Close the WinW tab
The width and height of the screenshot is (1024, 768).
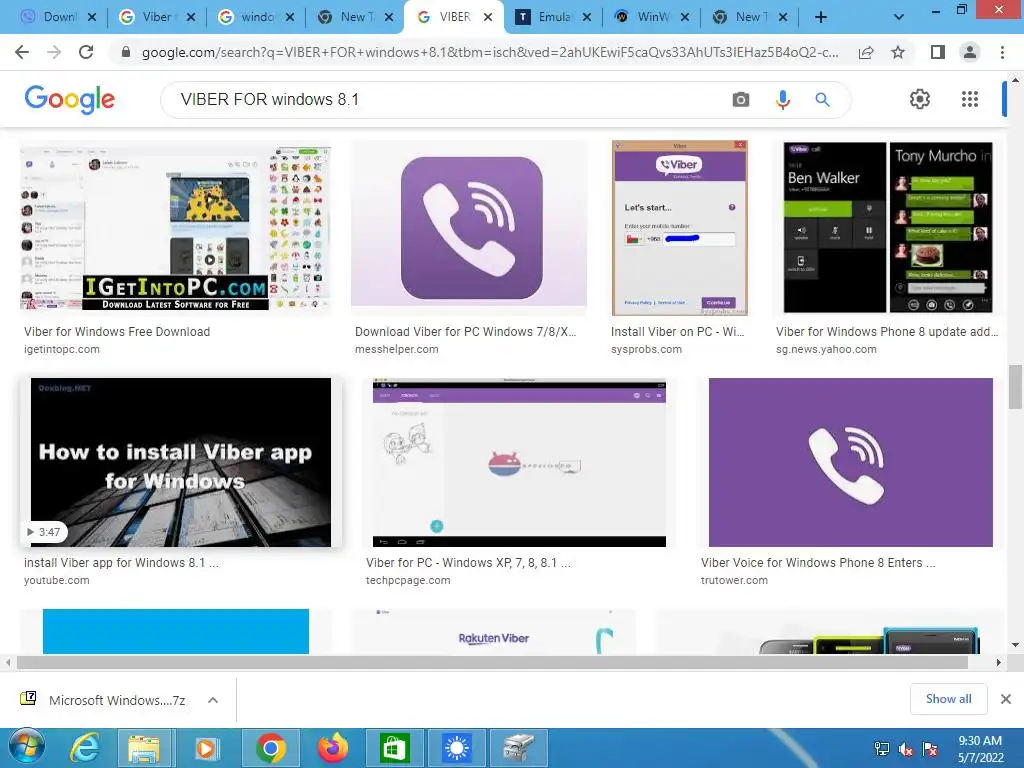point(684,18)
